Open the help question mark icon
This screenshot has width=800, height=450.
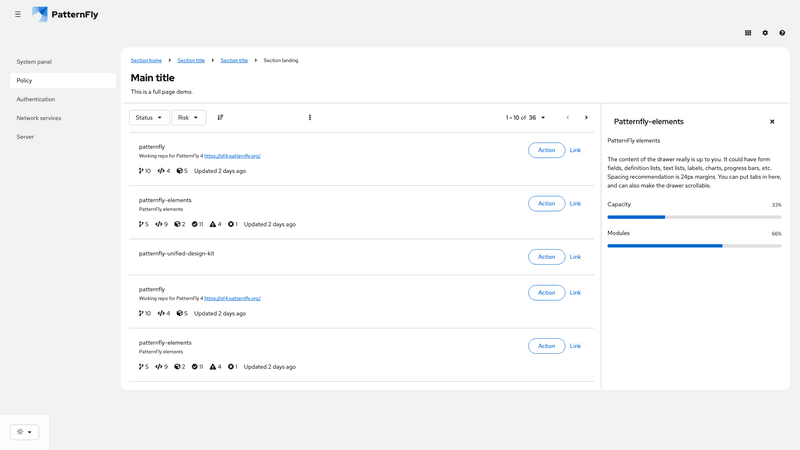tap(782, 33)
